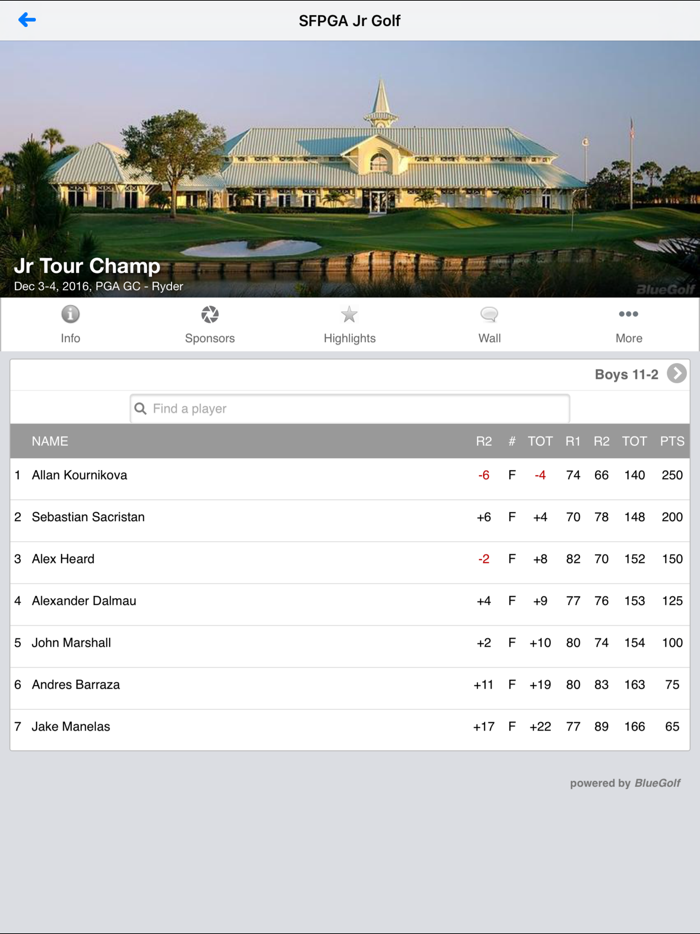The image size is (700, 934).
Task: Open the Boys 11-2 division selector
Action: coord(625,373)
